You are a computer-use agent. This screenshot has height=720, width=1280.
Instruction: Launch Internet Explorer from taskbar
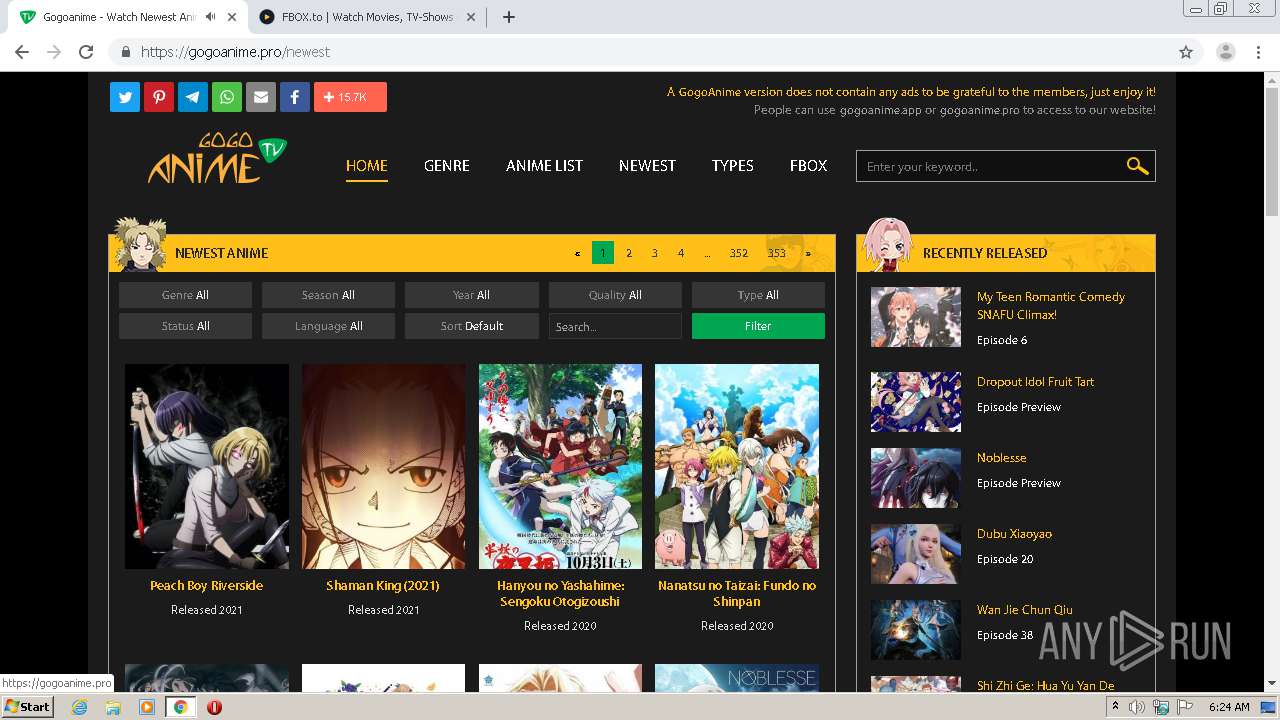[80, 707]
